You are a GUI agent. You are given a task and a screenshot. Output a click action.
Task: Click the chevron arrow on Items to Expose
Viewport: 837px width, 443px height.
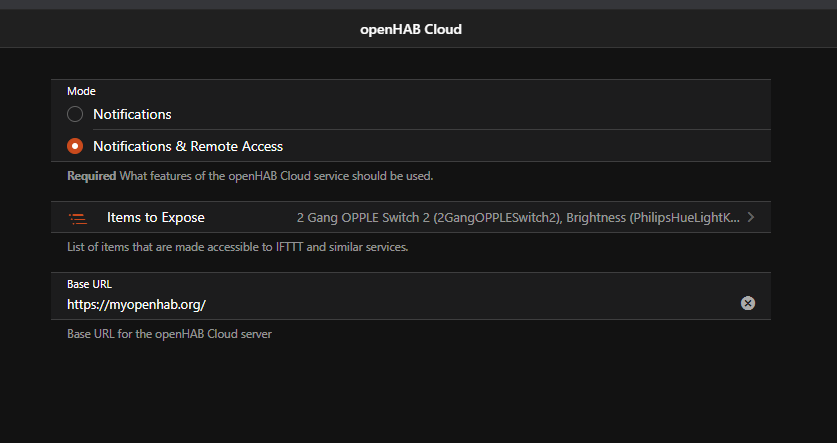click(x=751, y=217)
